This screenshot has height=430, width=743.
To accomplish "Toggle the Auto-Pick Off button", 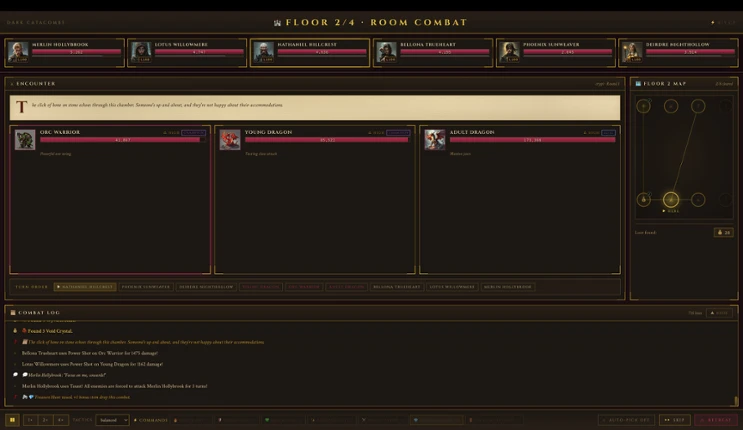I will pos(626,420).
